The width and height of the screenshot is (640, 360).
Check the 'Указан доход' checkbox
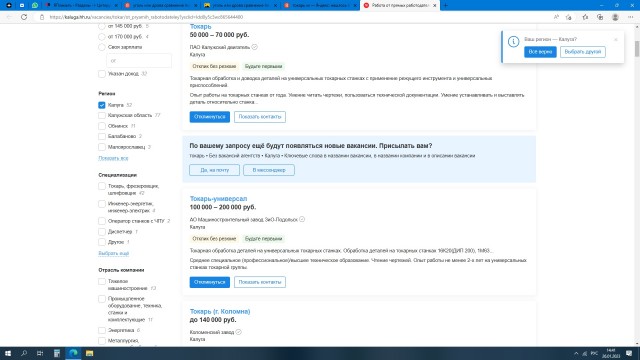point(102,74)
